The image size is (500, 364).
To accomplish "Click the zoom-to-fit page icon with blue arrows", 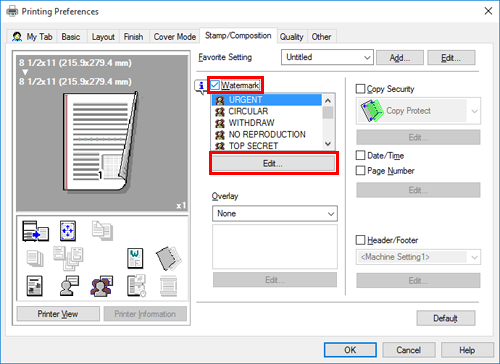I will point(68,231).
